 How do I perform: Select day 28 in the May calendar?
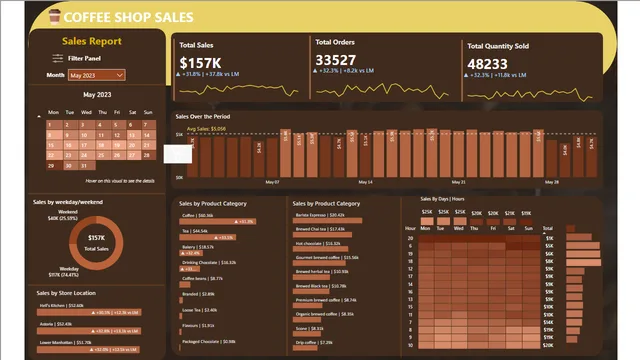click(149, 156)
